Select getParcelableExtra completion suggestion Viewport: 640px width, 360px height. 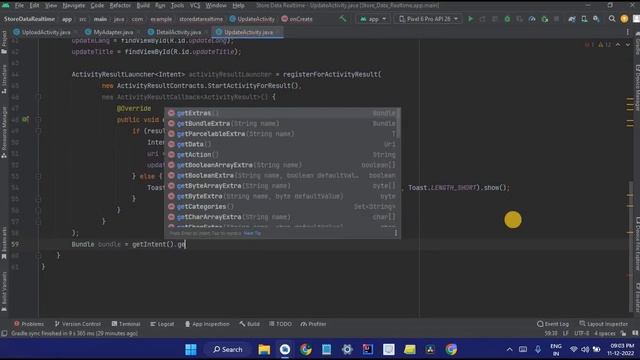coord(282,134)
